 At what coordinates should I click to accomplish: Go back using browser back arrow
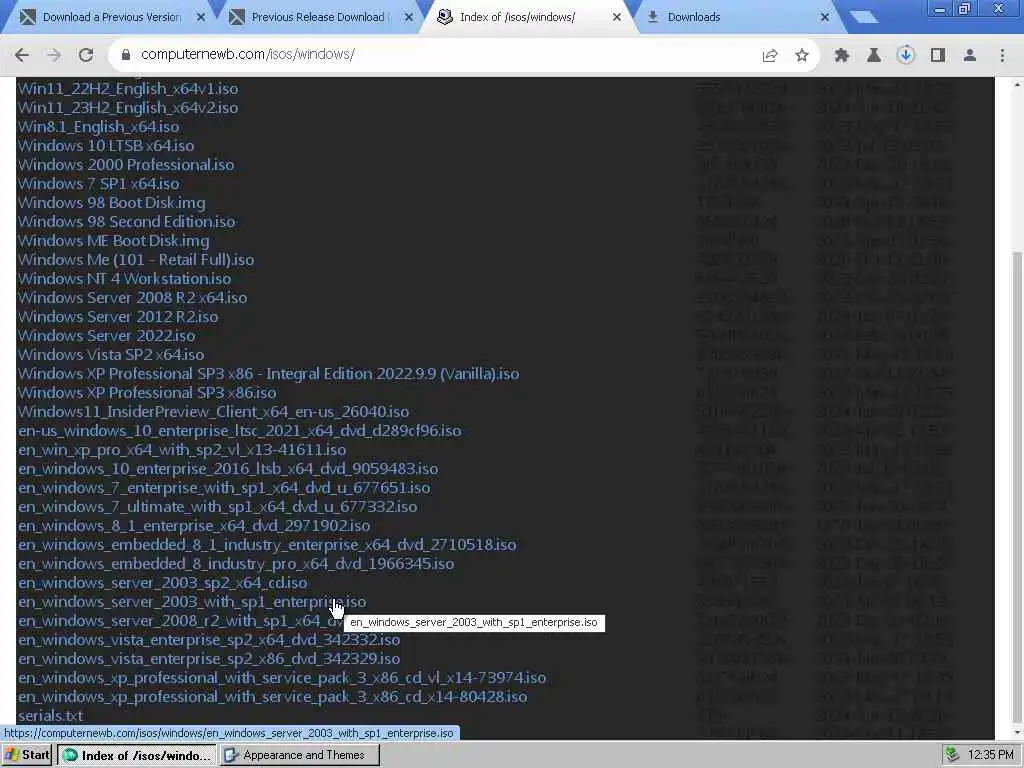[22, 55]
